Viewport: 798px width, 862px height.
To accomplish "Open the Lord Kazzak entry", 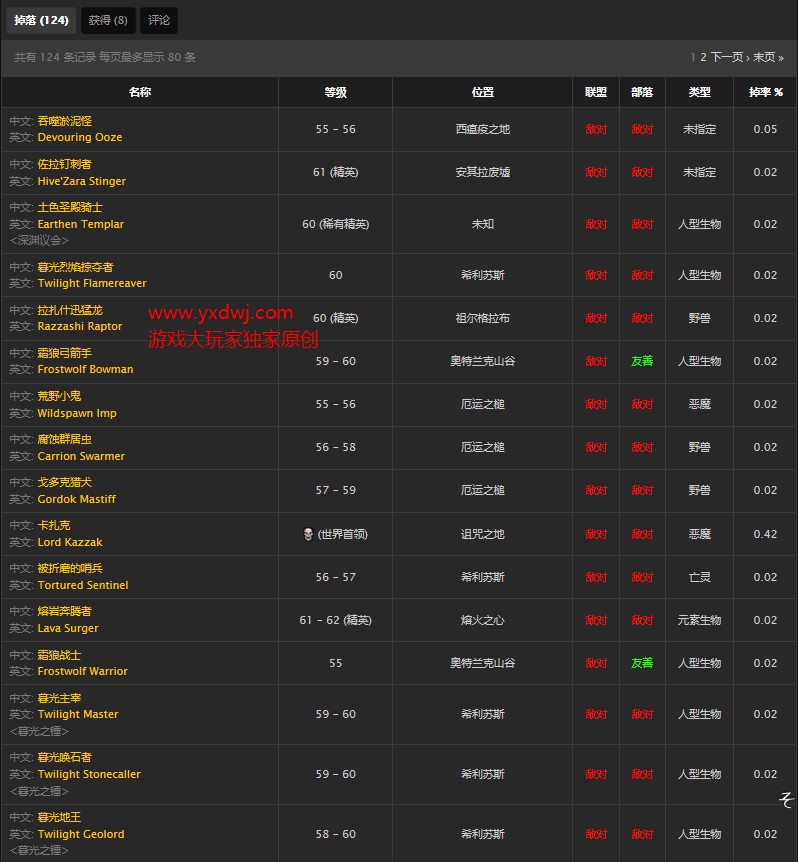I will point(70,543).
